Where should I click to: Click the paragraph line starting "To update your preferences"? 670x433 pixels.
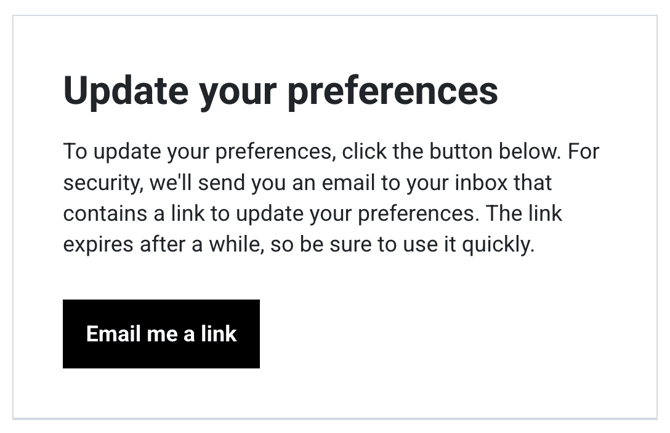pyautogui.click(x=331, y=152)
